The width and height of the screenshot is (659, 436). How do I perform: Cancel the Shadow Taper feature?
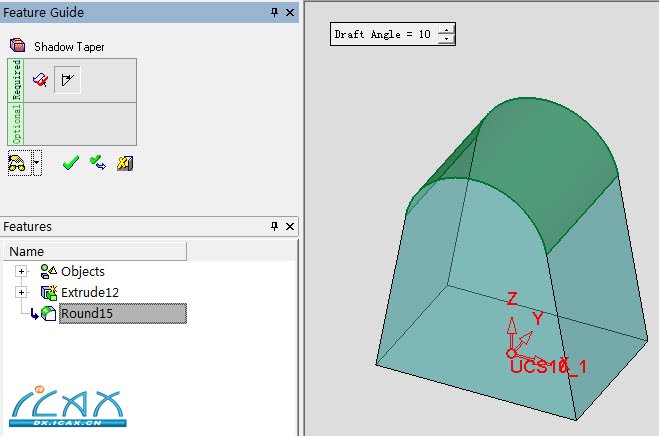point(124,163)
